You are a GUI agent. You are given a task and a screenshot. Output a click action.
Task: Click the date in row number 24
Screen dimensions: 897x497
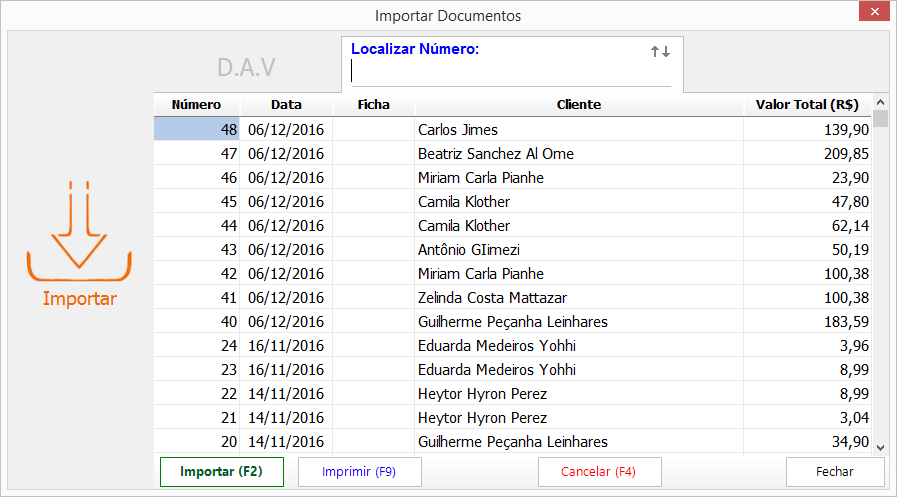click(286, 346)
